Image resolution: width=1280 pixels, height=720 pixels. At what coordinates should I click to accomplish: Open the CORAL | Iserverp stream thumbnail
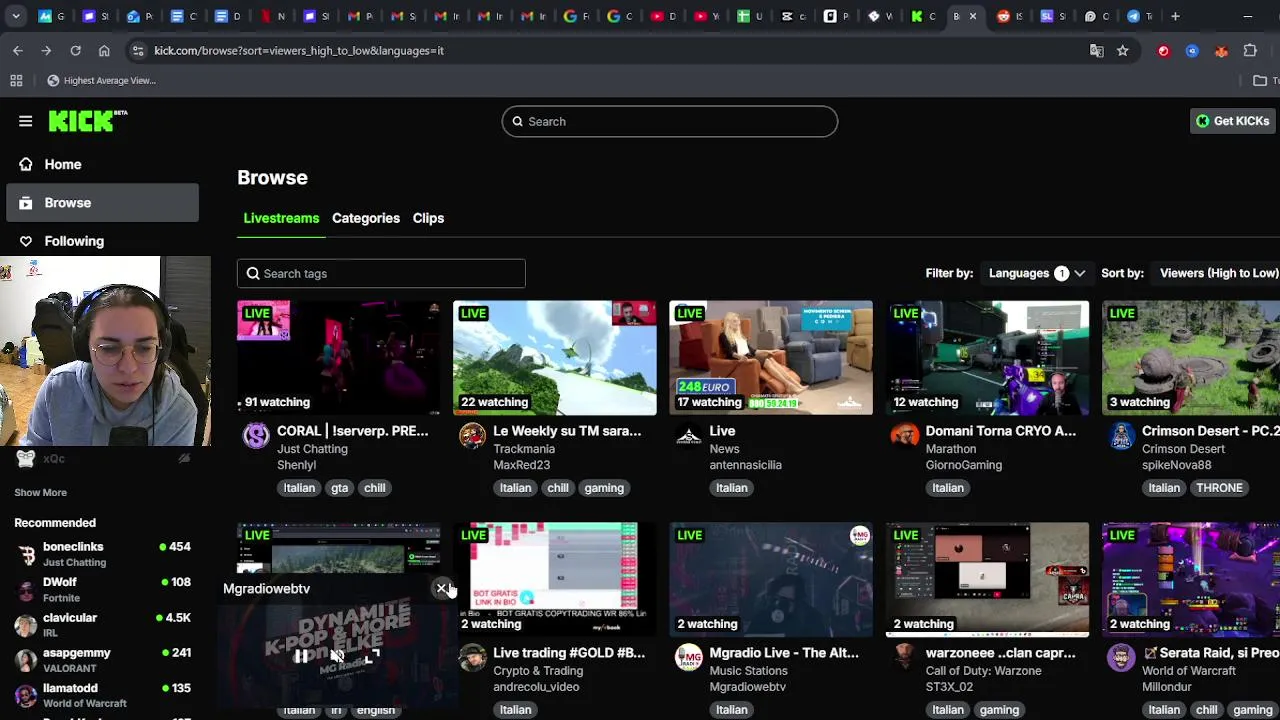point(339,358)
